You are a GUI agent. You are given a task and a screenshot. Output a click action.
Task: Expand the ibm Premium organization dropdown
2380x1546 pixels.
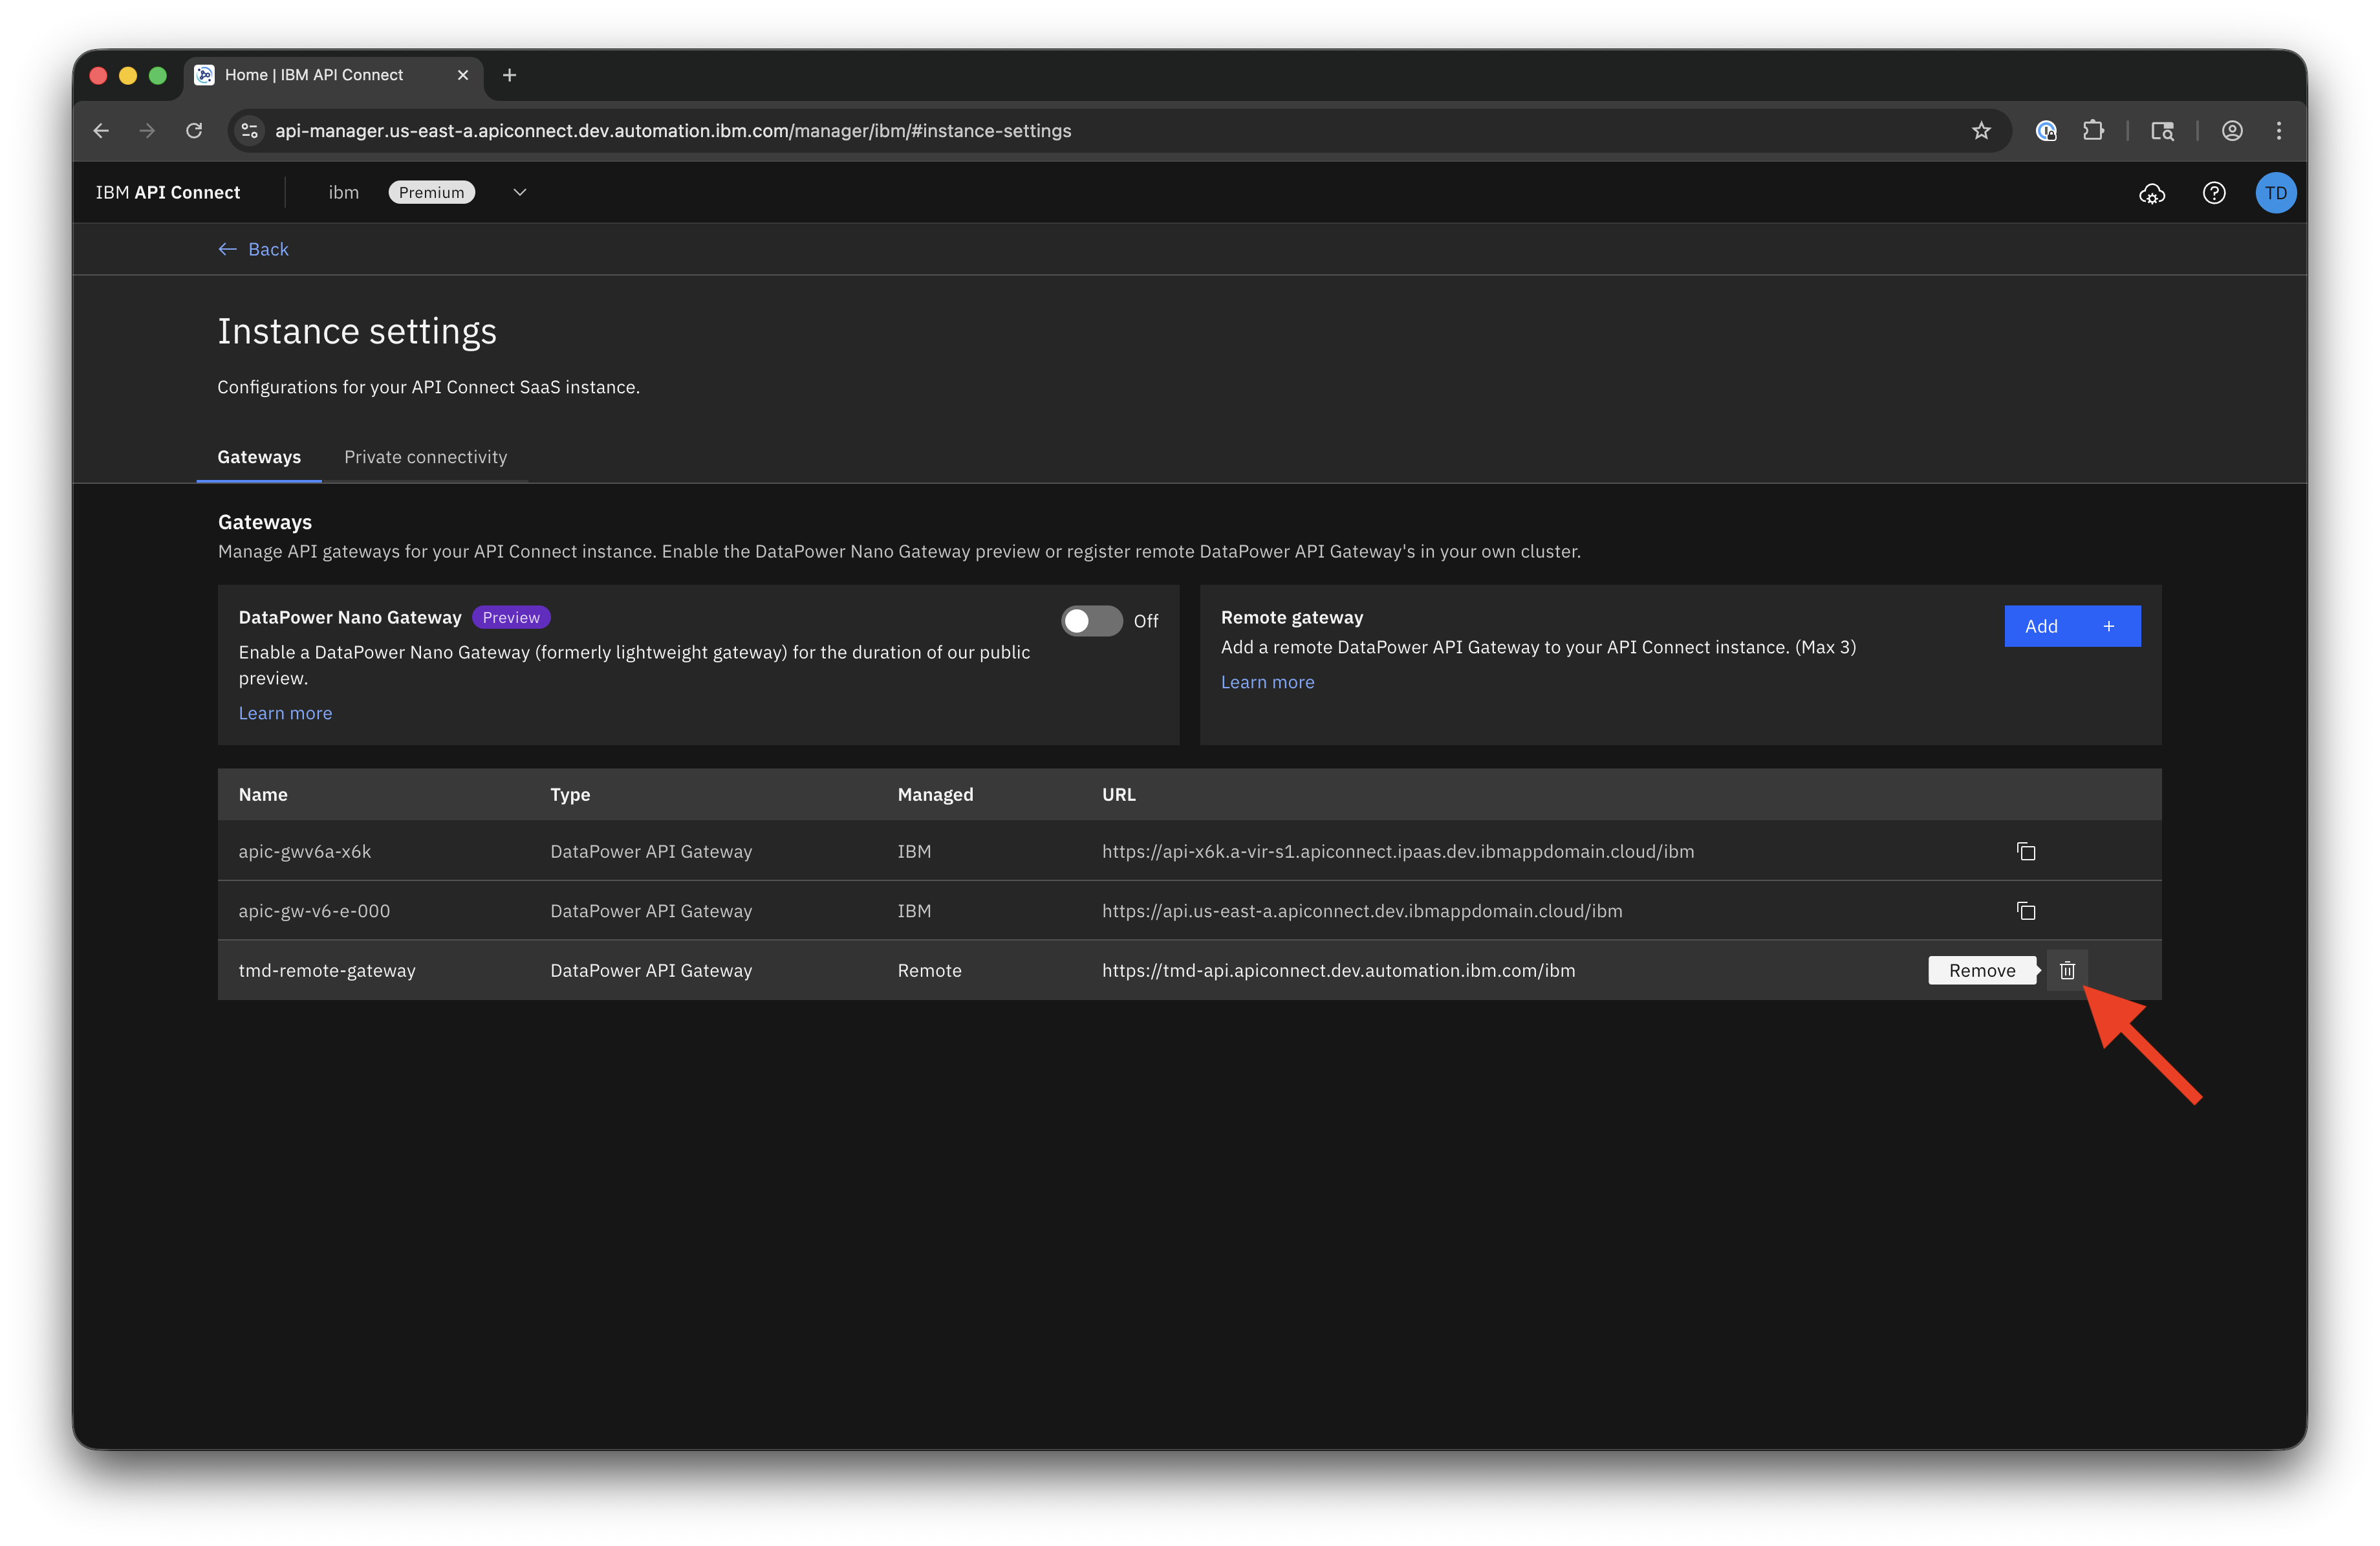coord(519,193)
